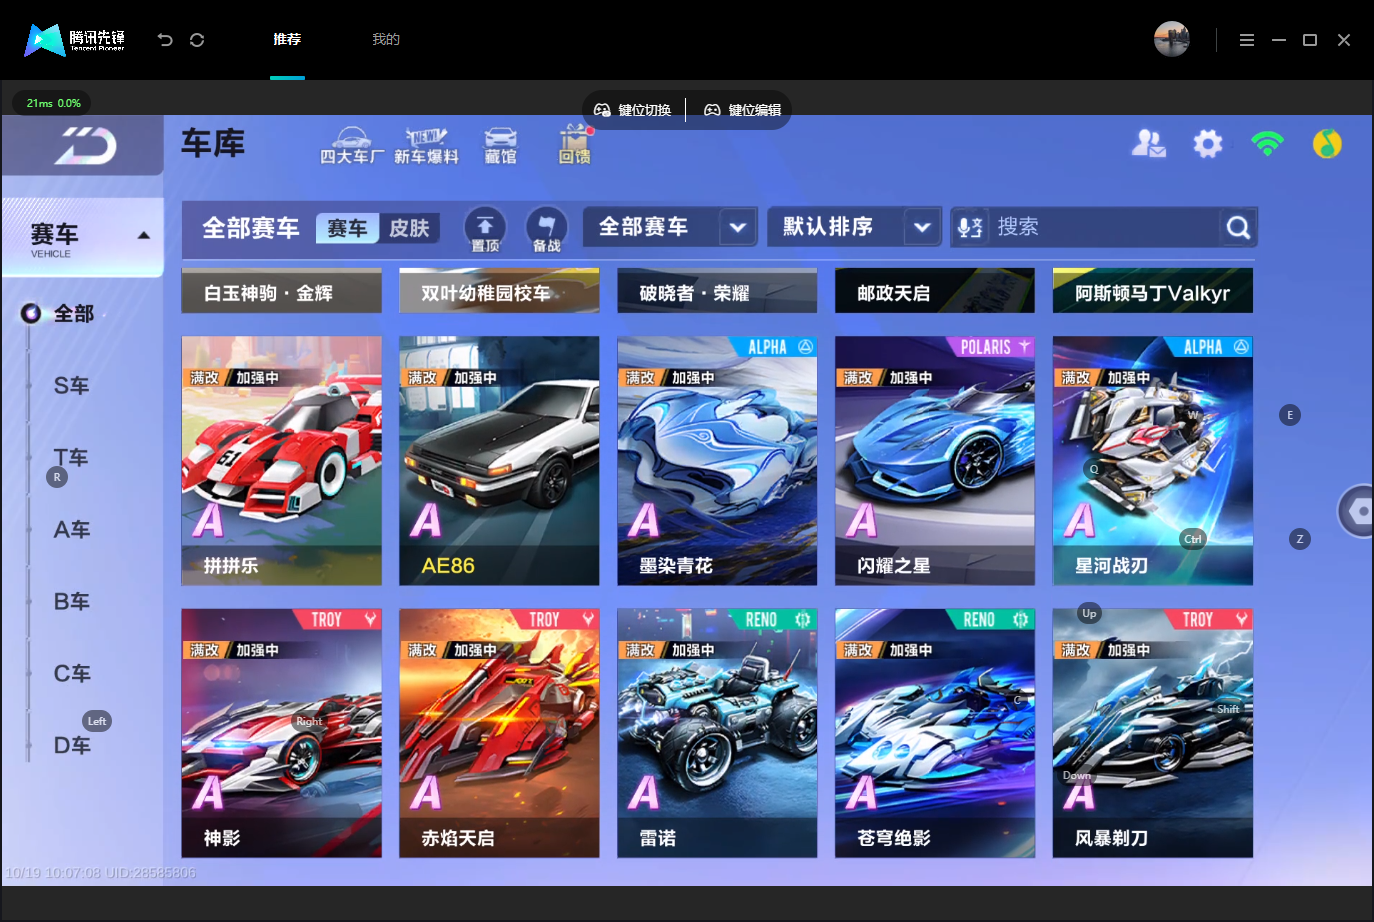Select the 拼拼乐 car card
Screen dimensions: 1374x922
(282, 461)
